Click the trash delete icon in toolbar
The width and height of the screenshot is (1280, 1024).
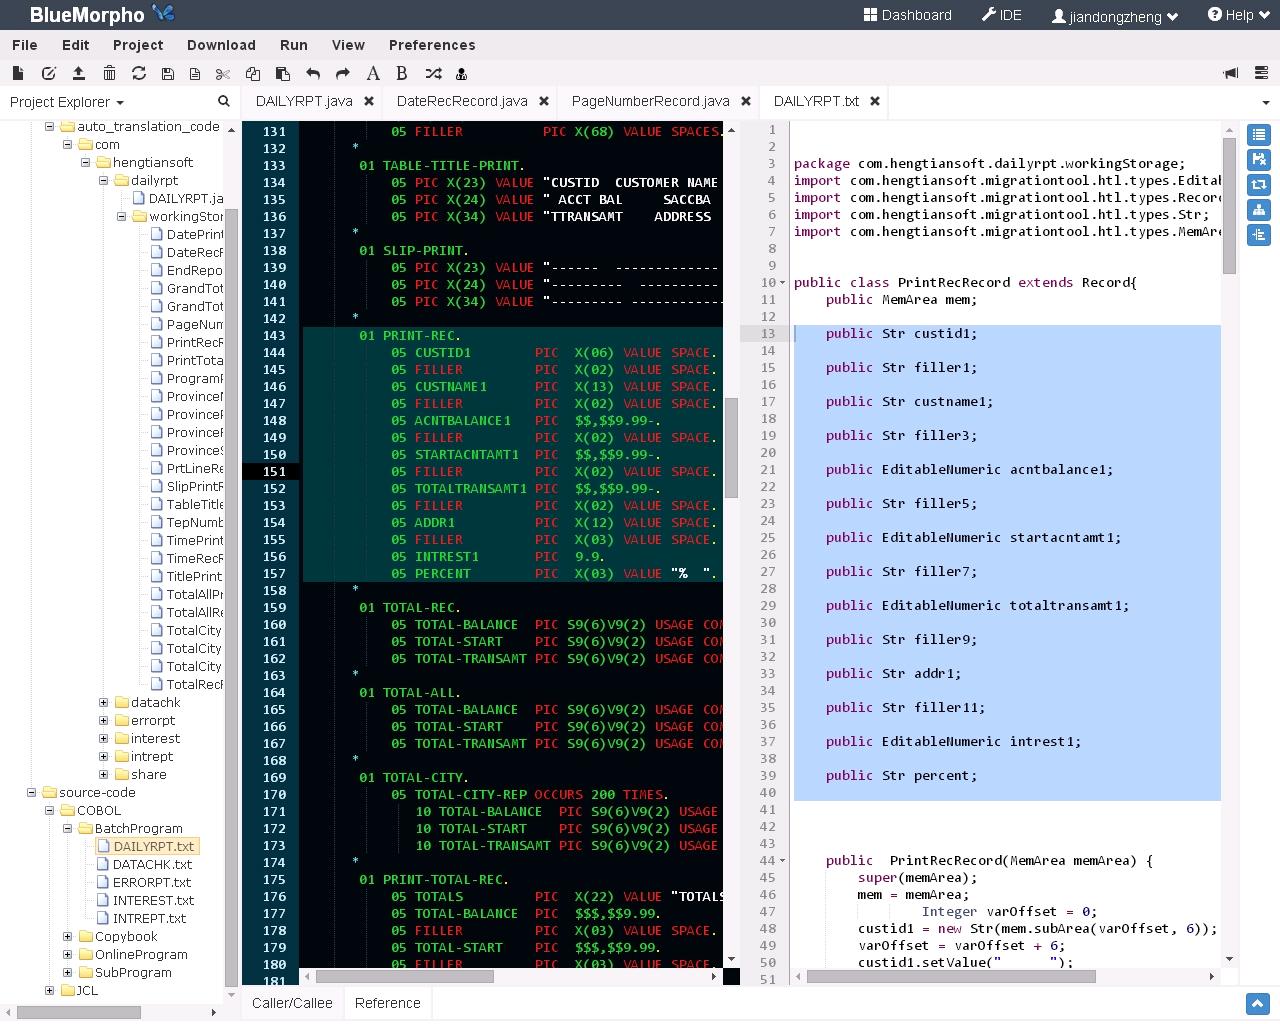tap(109, 74)
